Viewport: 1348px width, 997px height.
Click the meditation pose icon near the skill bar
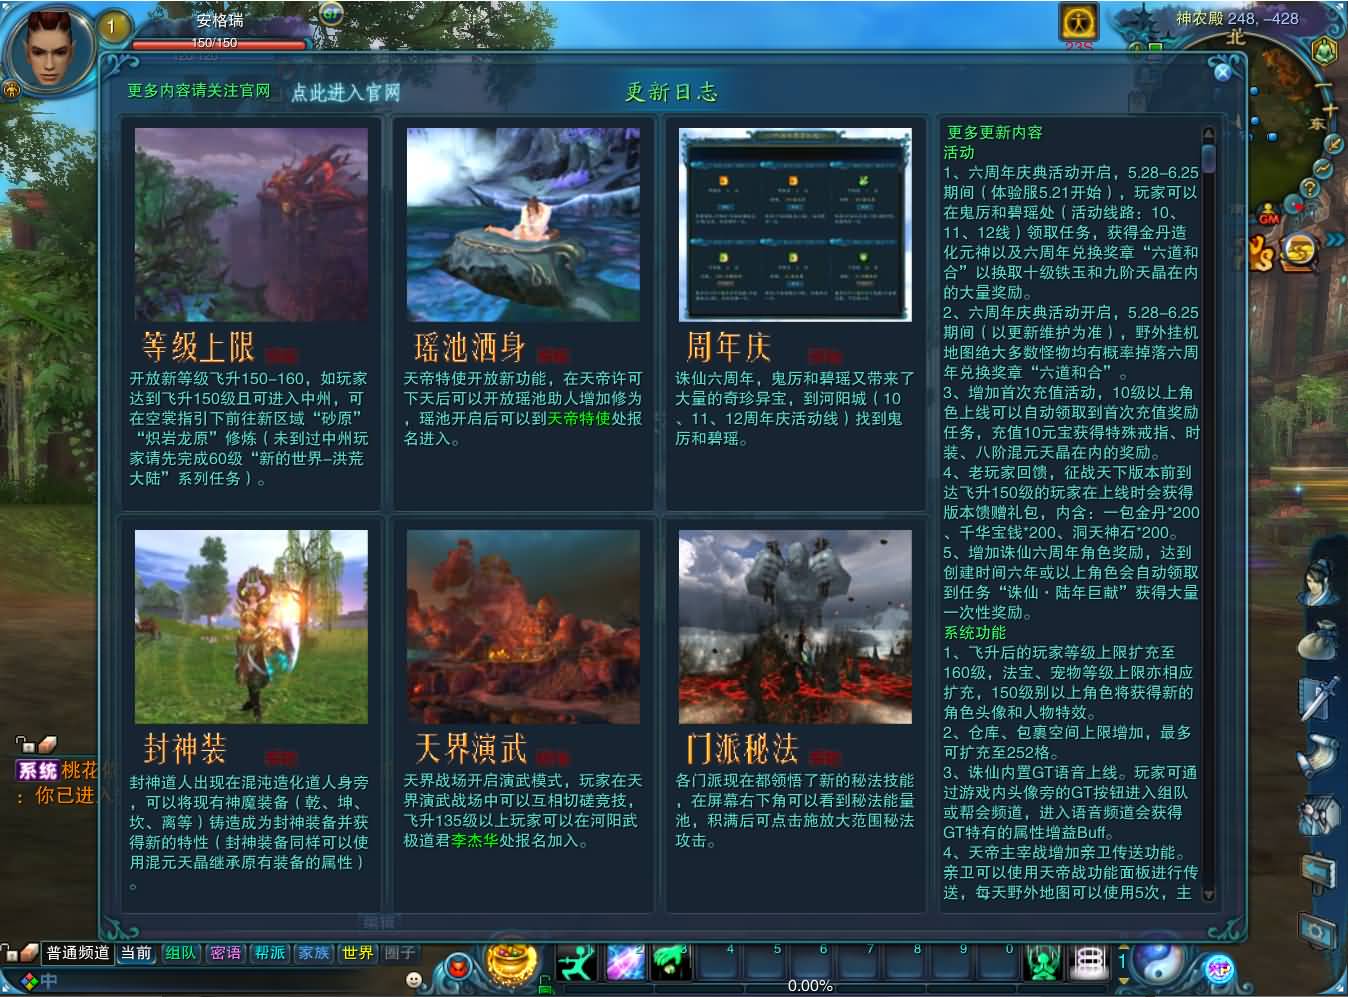[1043, 962]
